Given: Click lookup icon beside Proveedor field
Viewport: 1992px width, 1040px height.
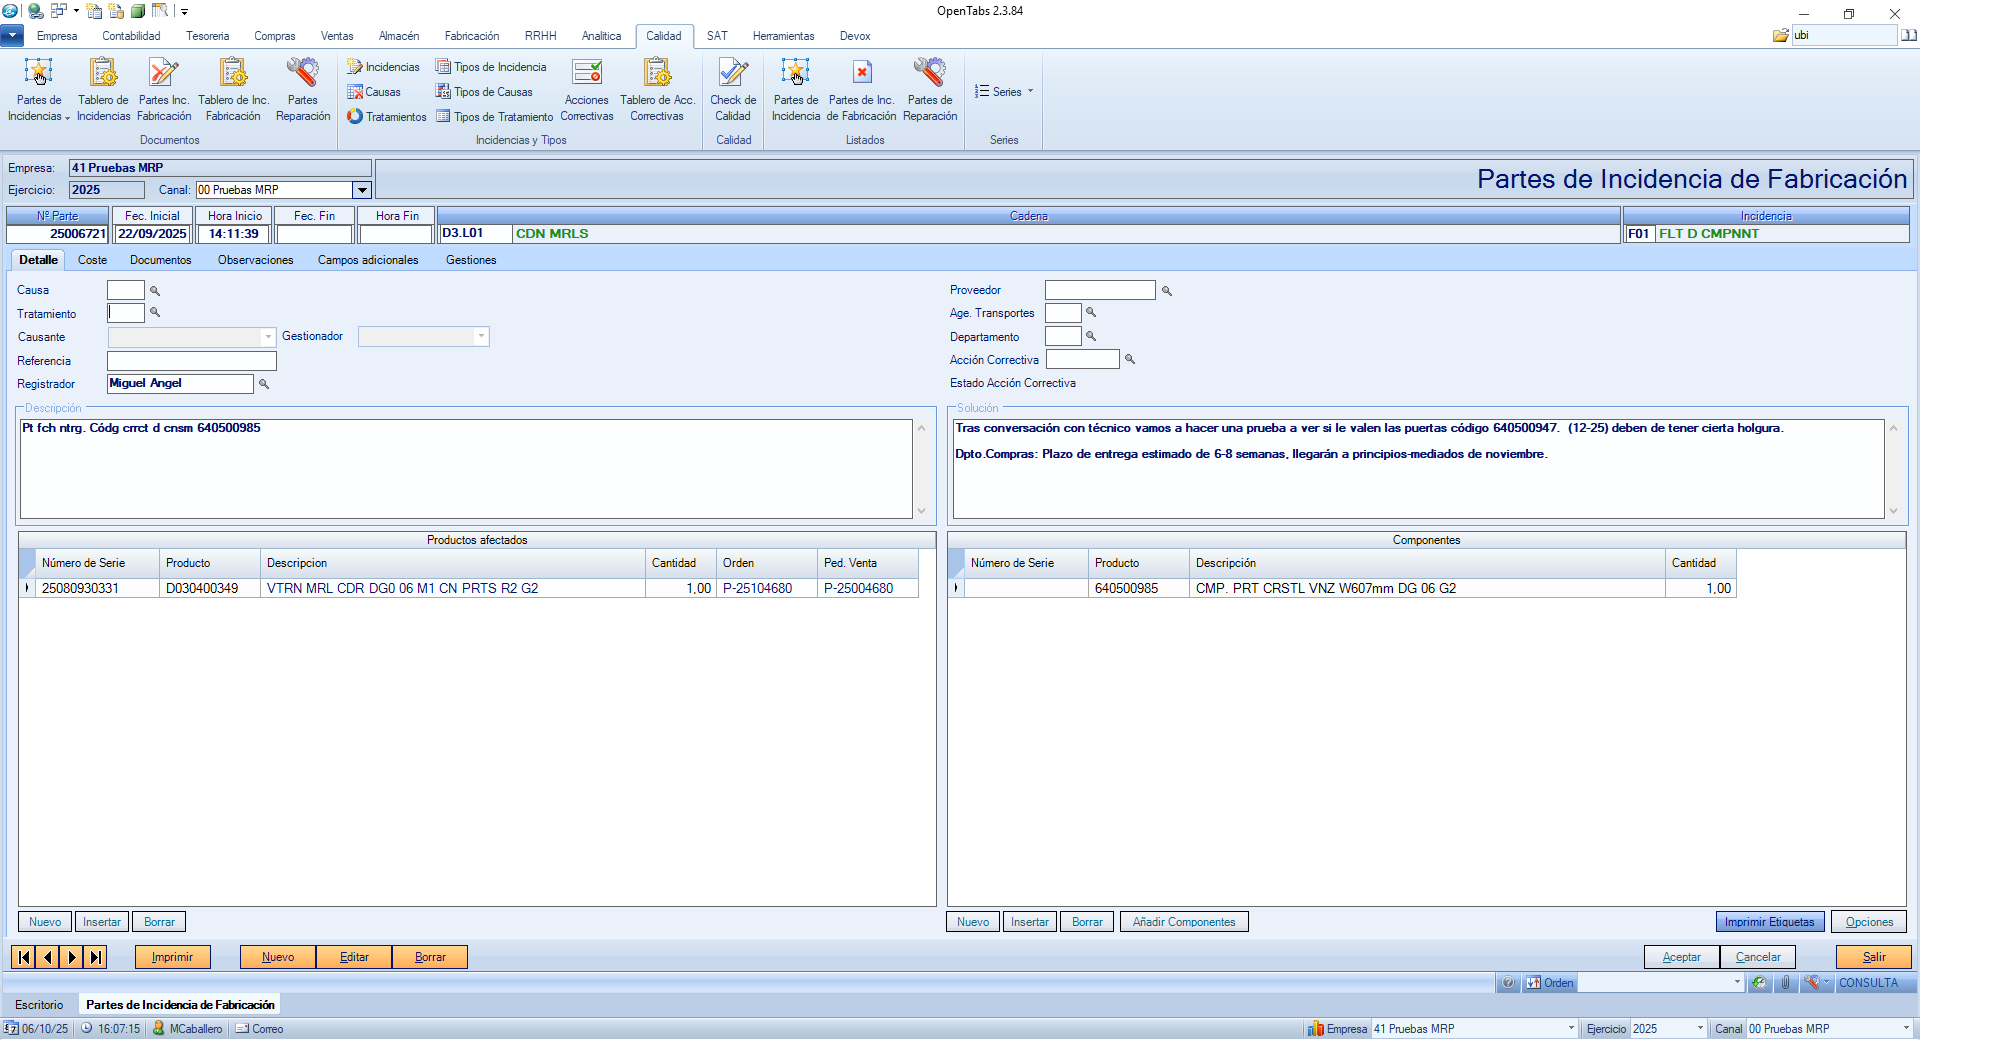Looking at the screenshot, I should point(1166,291).
